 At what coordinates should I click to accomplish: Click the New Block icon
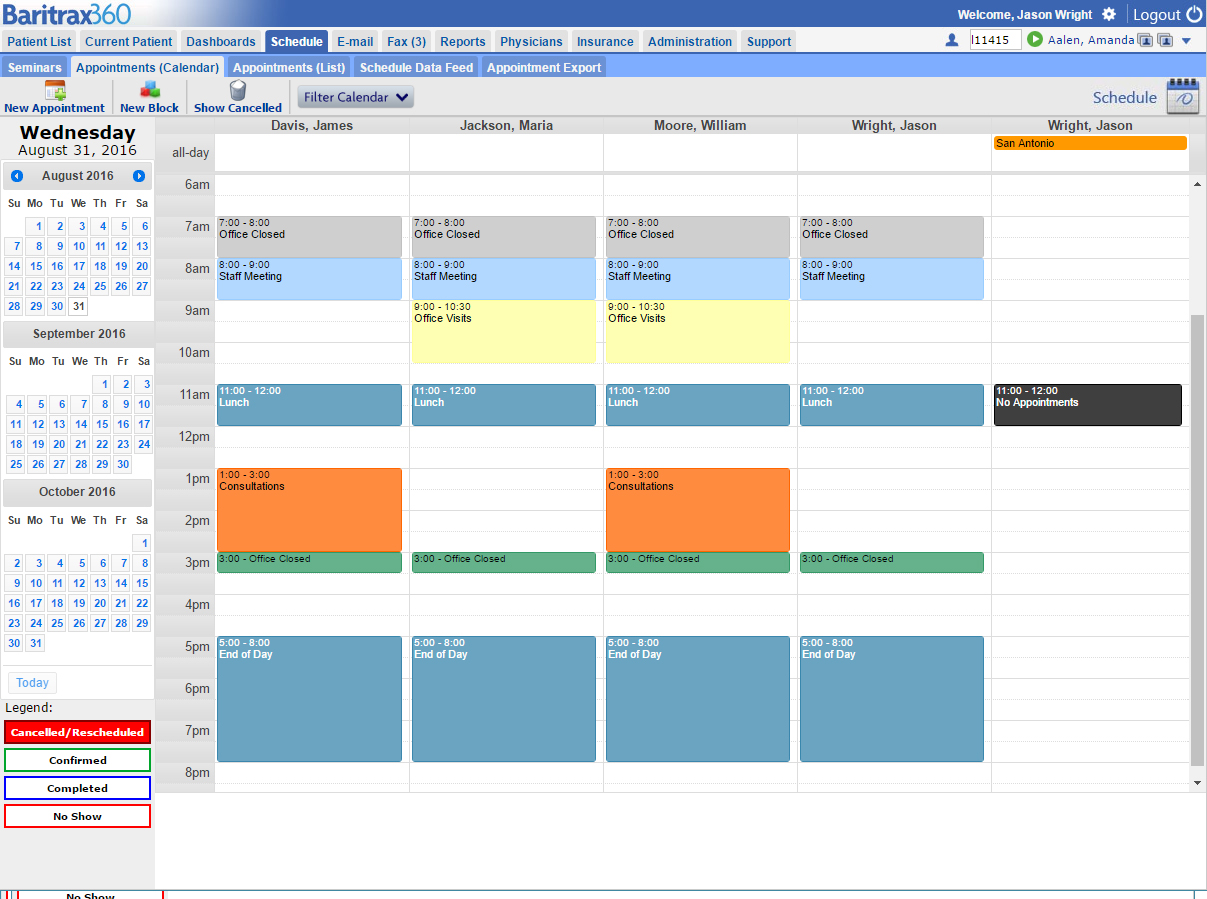pyautogui.click(x=149, y=90)
